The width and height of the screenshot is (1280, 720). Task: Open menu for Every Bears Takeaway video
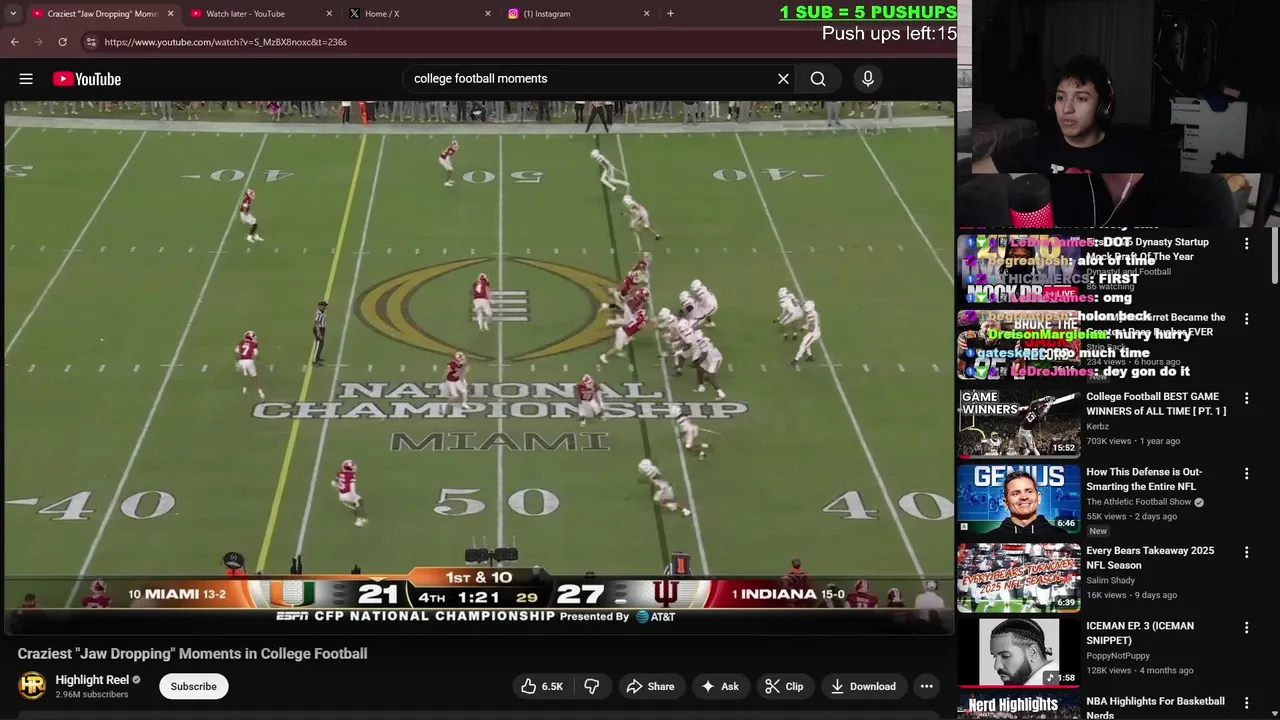[1246, 552]
